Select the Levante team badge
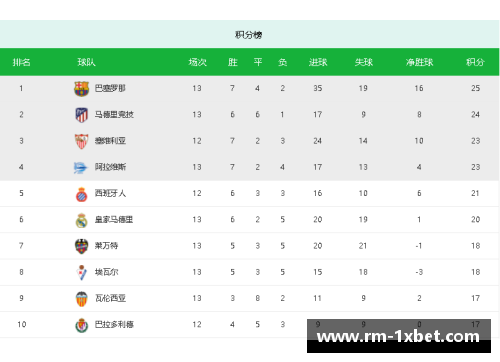This screenshot has height=362, width=500. pyautogui.click(x=81, y=246)
